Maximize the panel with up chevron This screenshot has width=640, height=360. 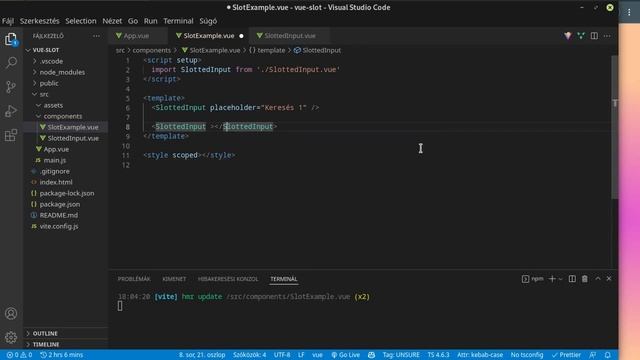pyautogui.click(x=598, y=279)
